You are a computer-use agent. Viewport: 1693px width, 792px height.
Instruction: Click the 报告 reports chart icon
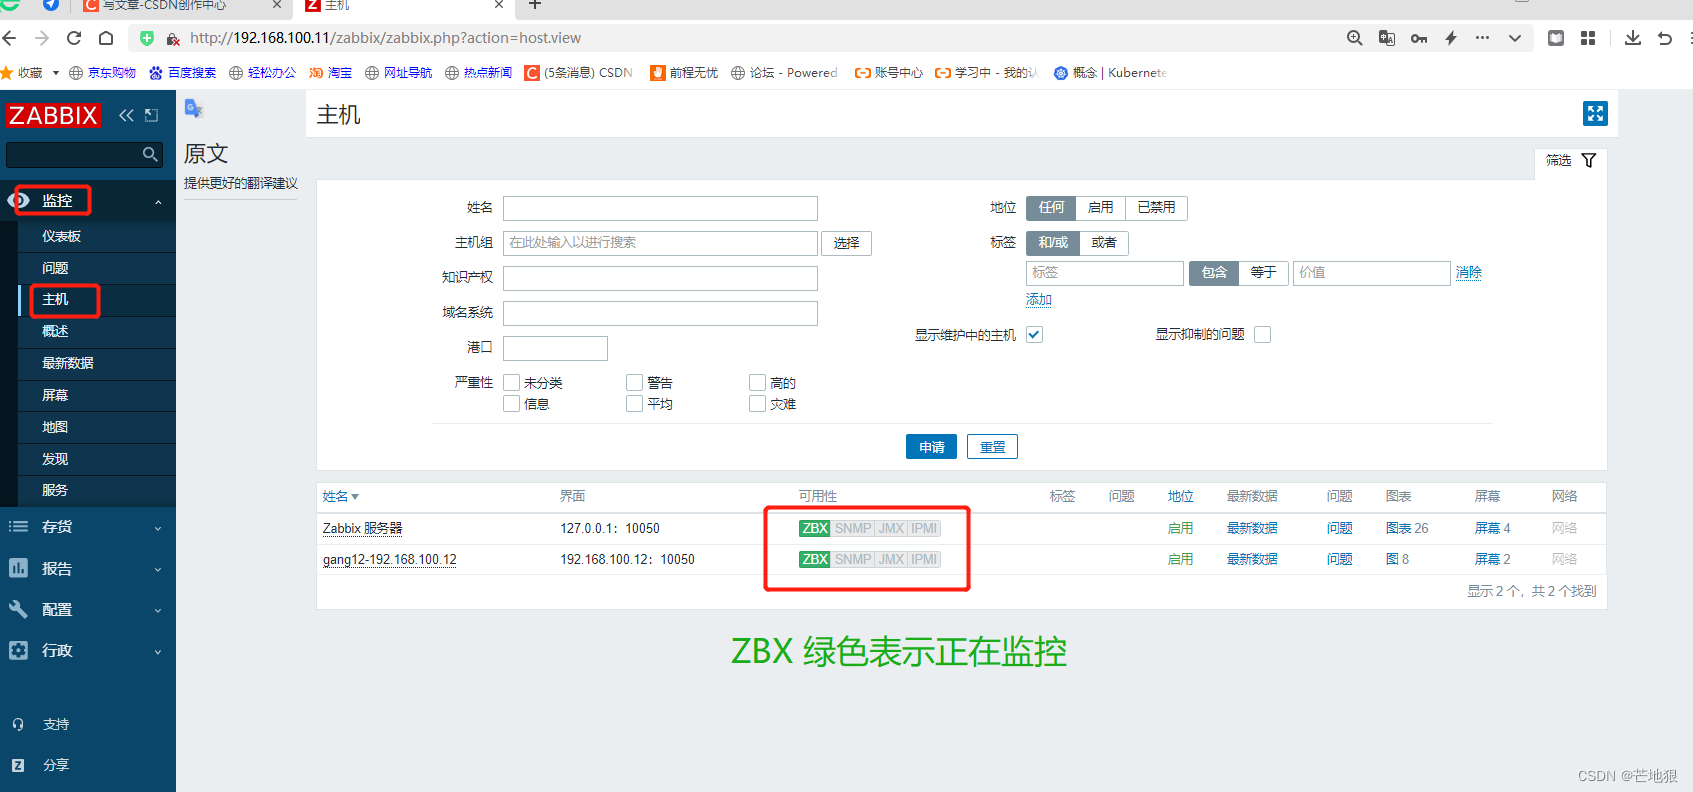coord(18,568)
